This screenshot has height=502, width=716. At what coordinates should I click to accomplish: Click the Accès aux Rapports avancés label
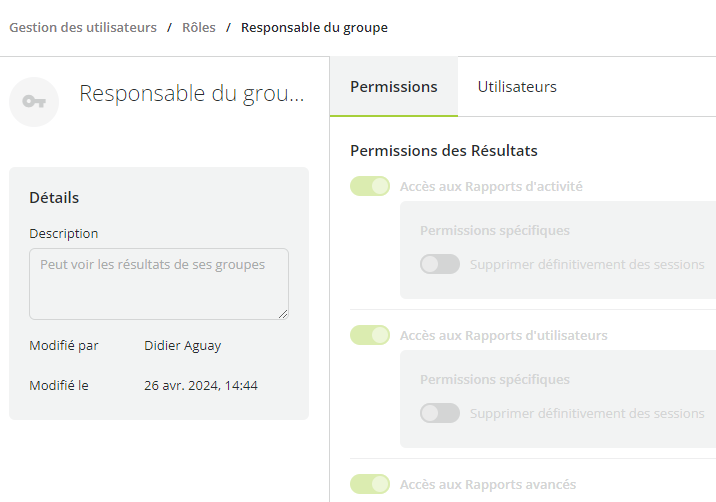click(488, 484)
